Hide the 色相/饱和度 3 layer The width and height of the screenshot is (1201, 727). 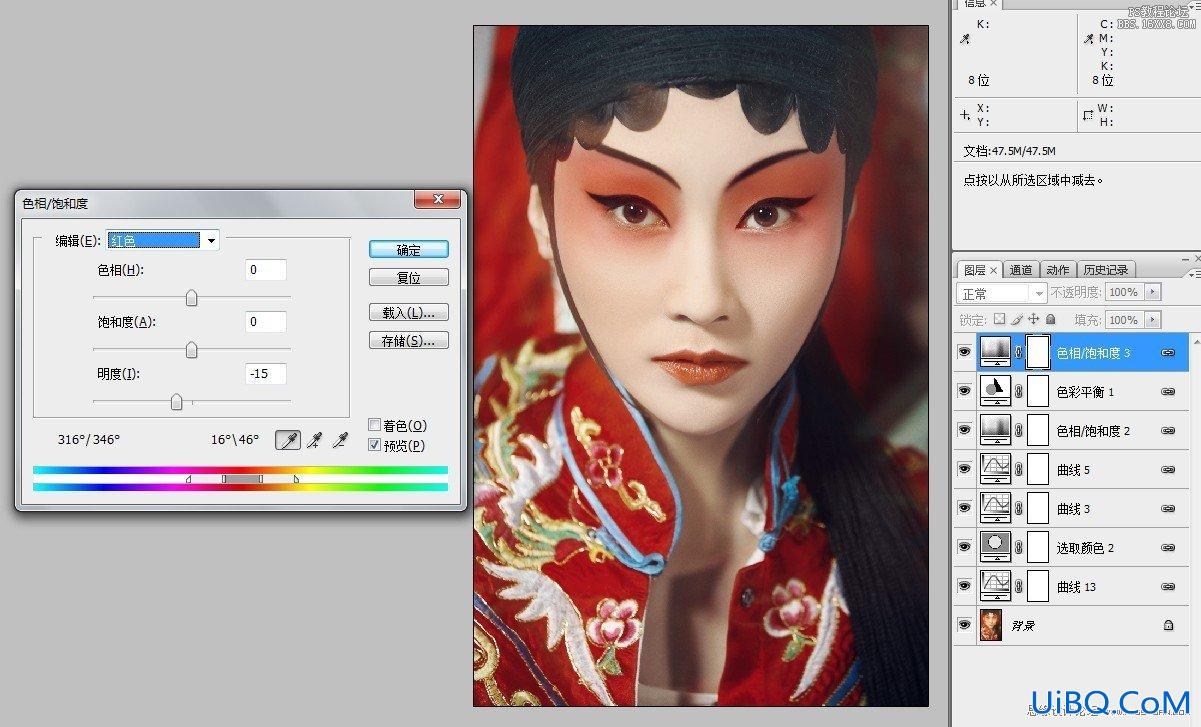pos(964,352)
